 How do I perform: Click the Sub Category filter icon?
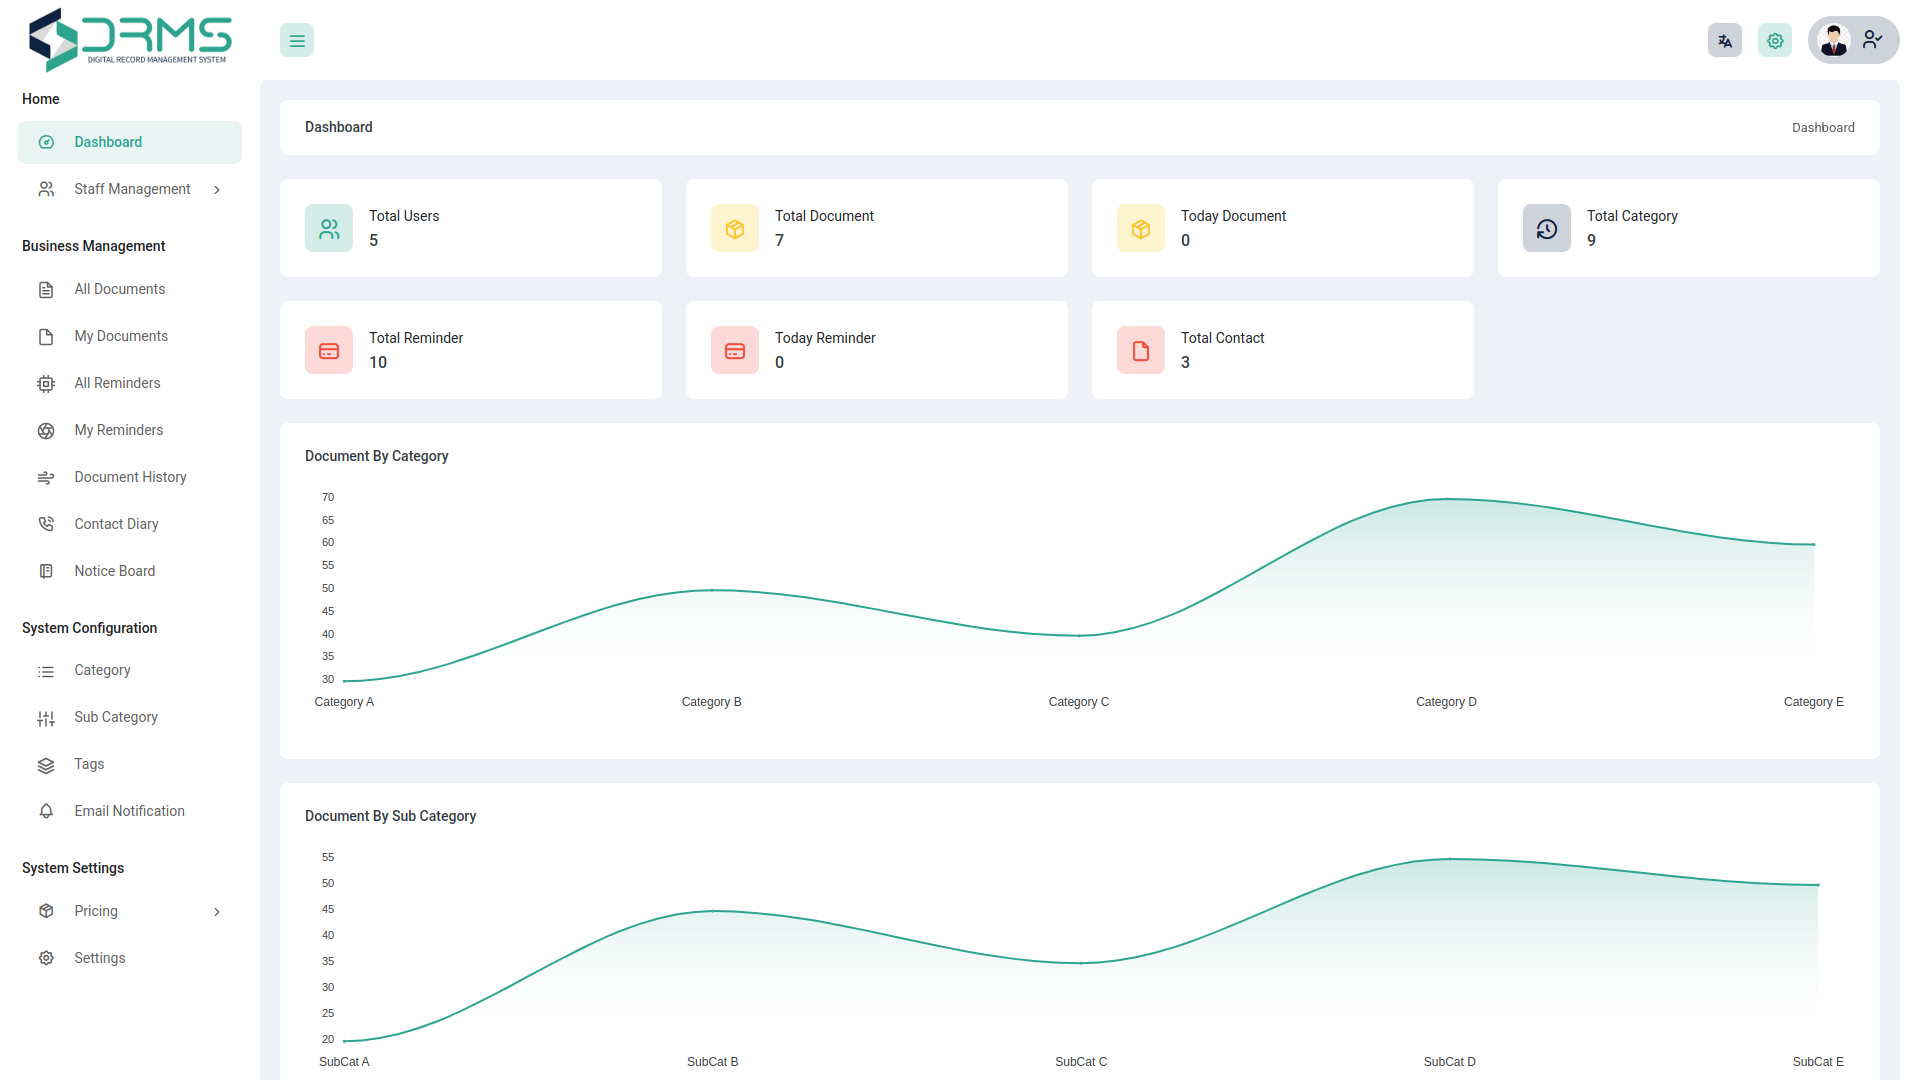click(46, 717)
